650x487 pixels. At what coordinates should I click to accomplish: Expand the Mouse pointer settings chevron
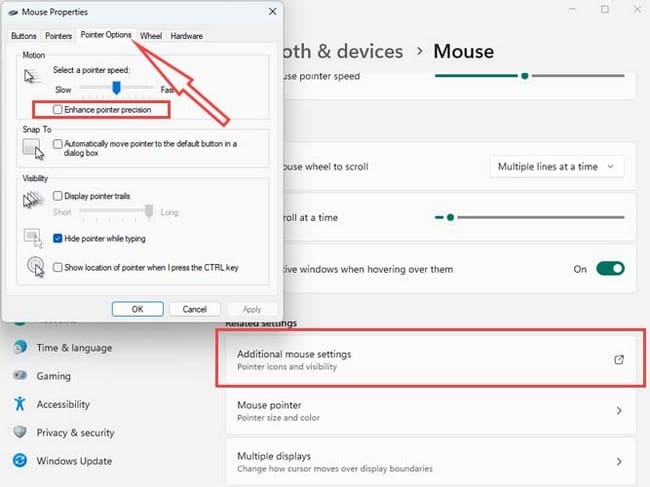click(618, 411)
